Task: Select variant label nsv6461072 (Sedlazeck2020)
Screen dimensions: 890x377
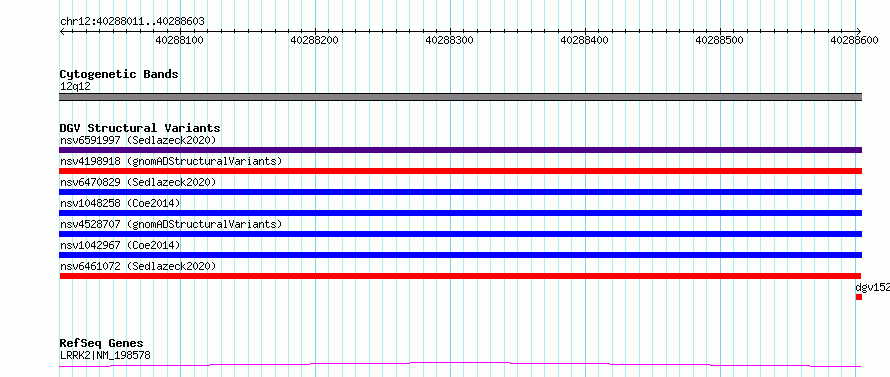Action: (138, 266)
